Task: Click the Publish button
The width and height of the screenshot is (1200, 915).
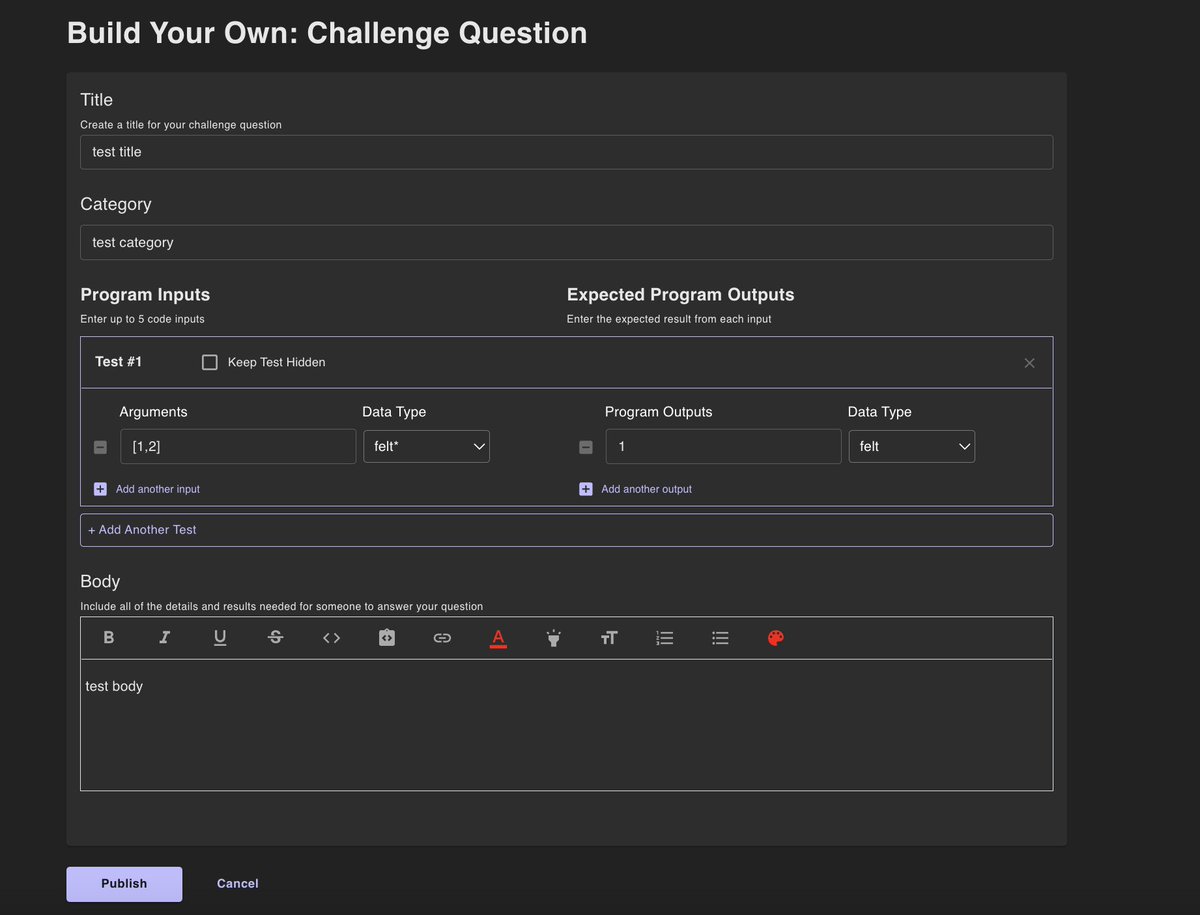Action: pos(124,884)
